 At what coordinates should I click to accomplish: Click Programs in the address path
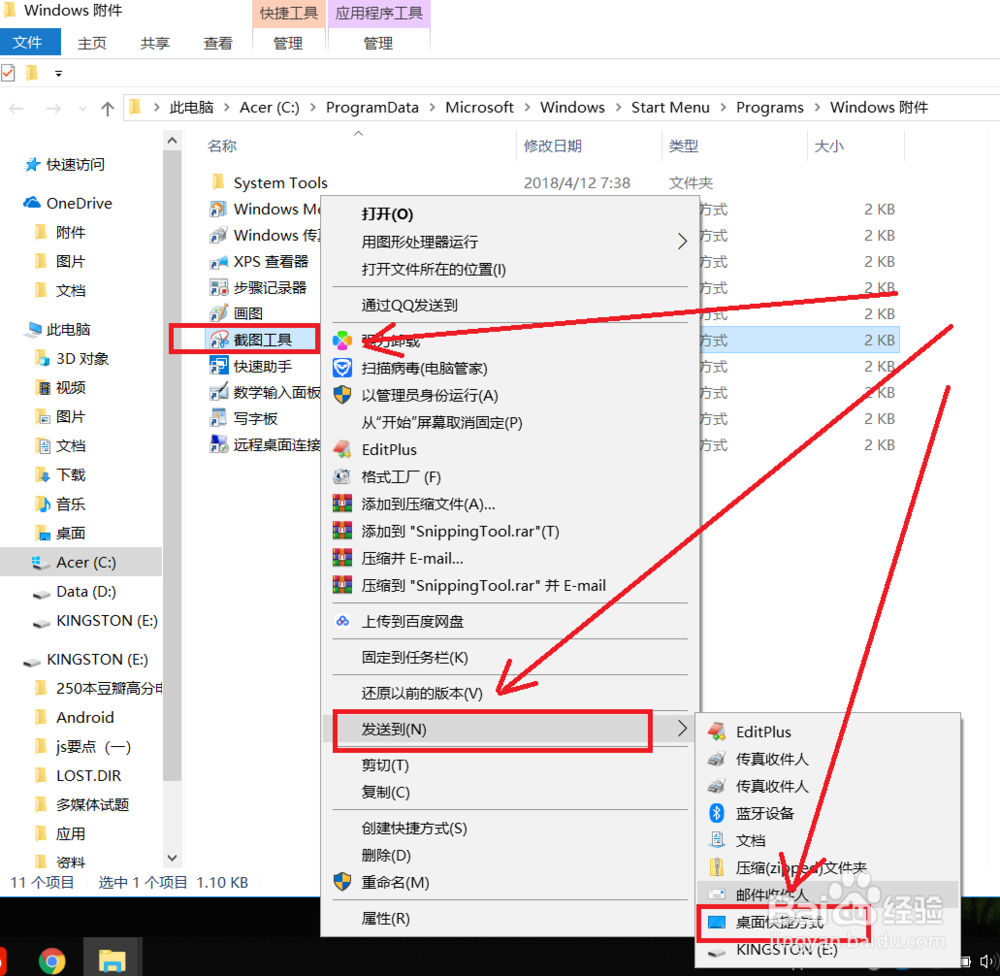769,107
